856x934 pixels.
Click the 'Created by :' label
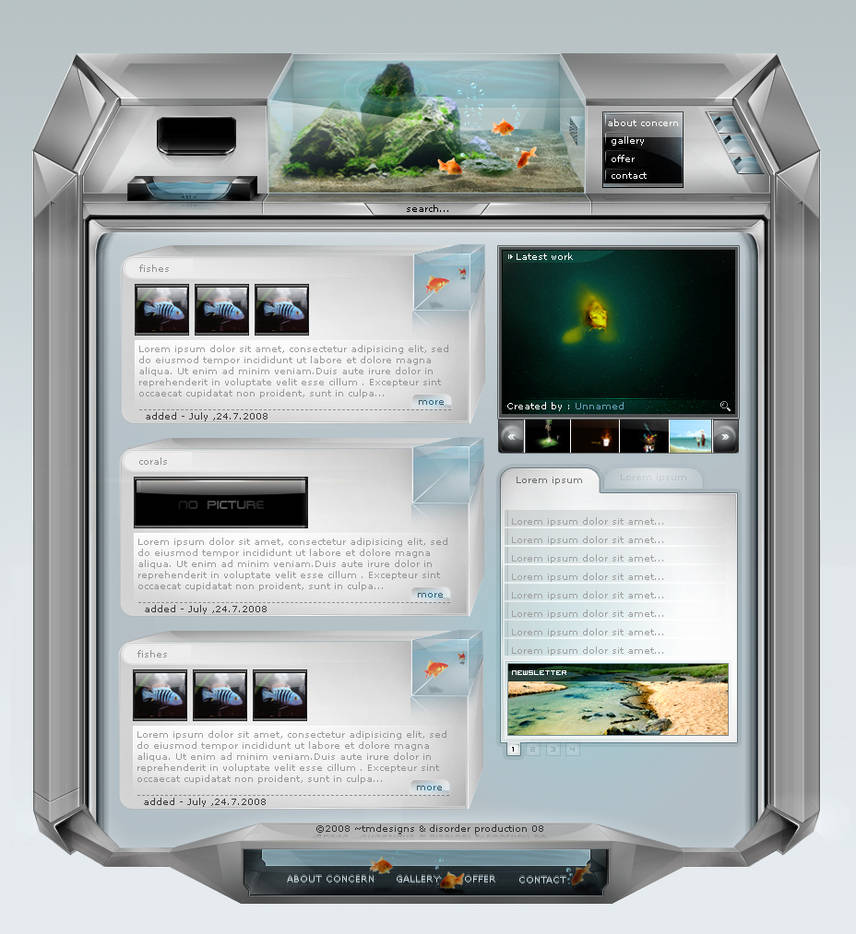click(x=538, y=406)
